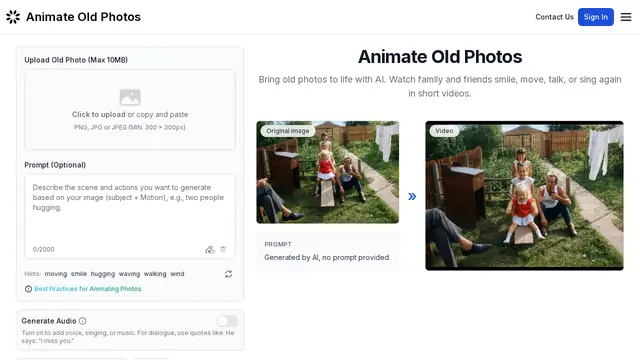Image resolution: width=640 pixels, height=360 pixels.
Task: Click the 'Original image' badge
Action: click(288, 131)
